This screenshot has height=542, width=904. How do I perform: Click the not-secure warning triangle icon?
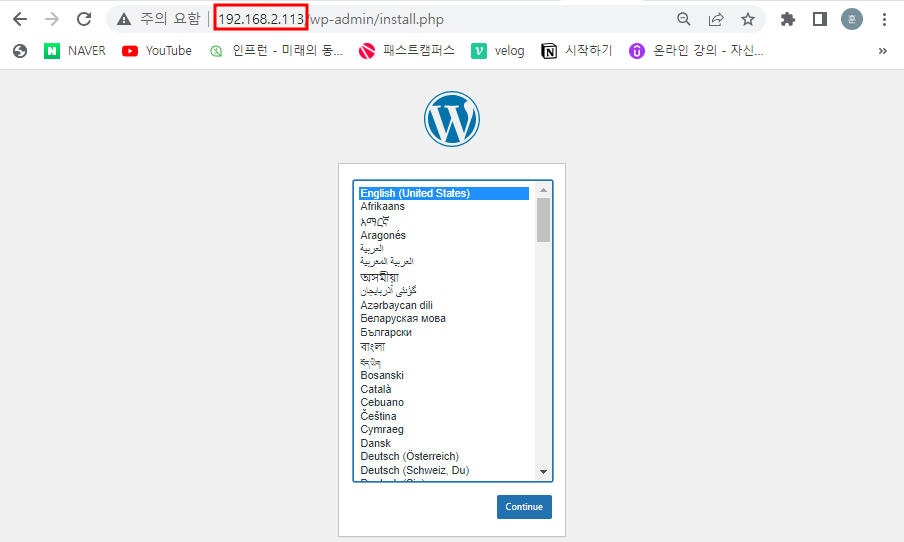tap(123, 20)
